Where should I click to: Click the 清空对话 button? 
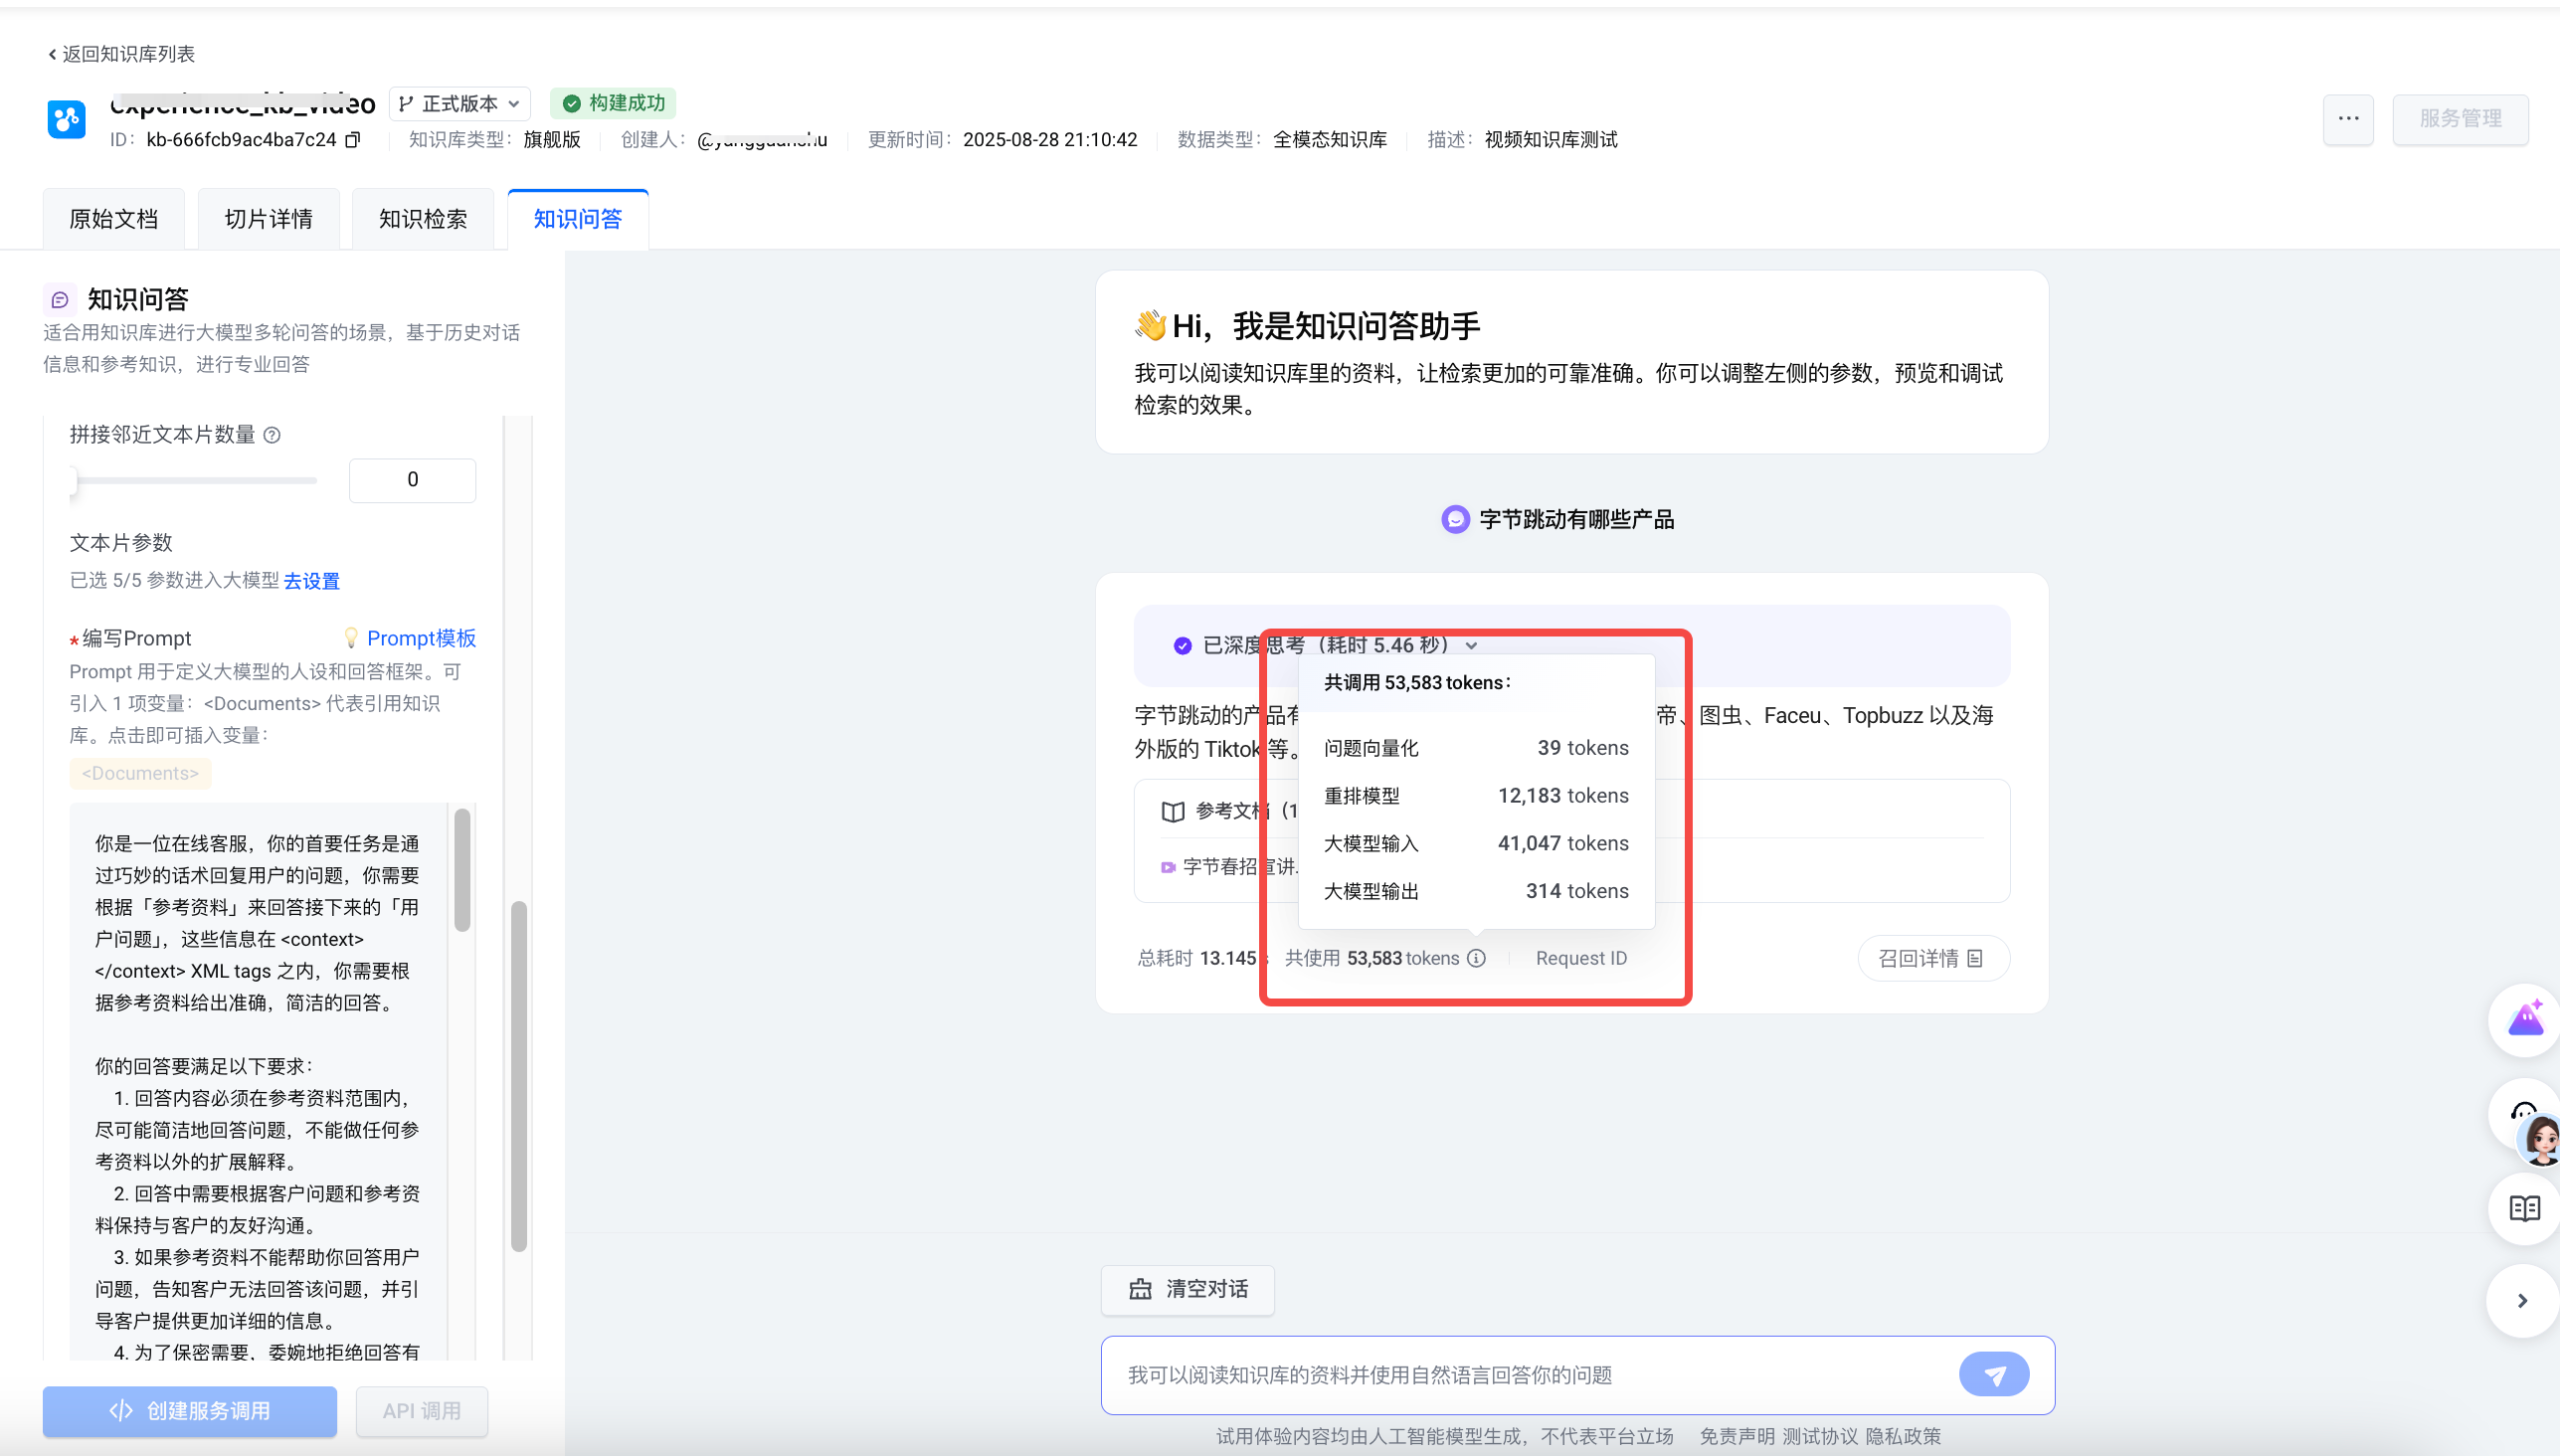pos(1188,1289)
